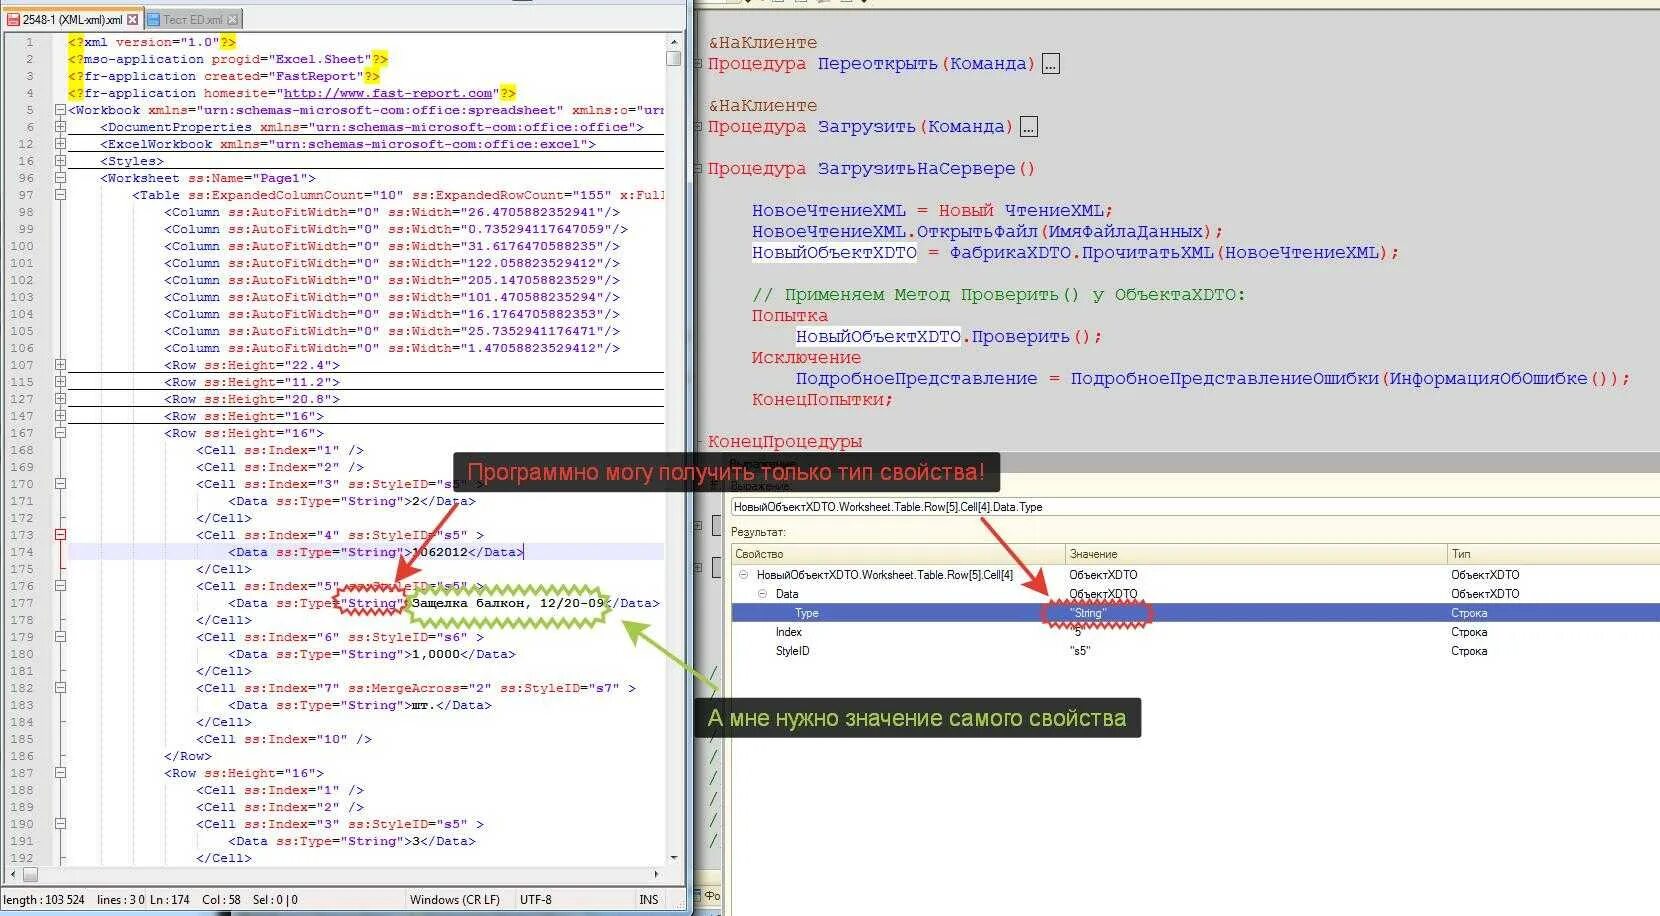Expand the Styles node at line 16
Viewport: 1660px width, 916px height.
tap(60, 161)
